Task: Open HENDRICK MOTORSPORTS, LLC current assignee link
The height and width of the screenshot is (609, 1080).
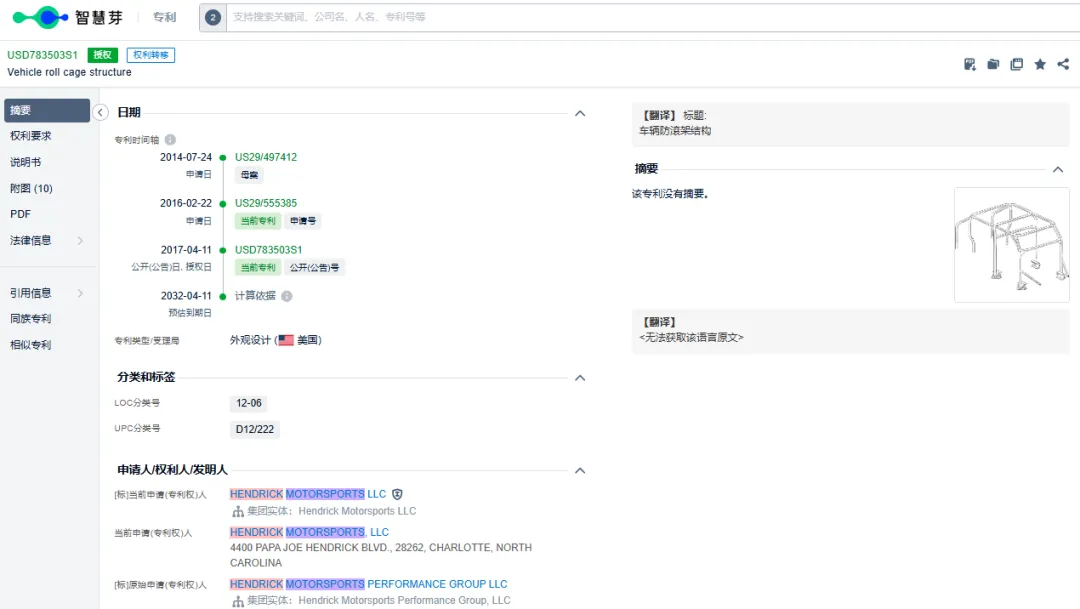Action: tap(309, 533)
